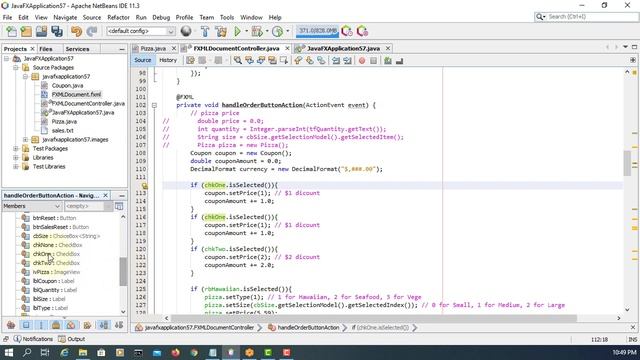Image resolution: width=640 pixels, height=360 pixels.
Task: Open the Navigate menu
Action: pos(65,18)
